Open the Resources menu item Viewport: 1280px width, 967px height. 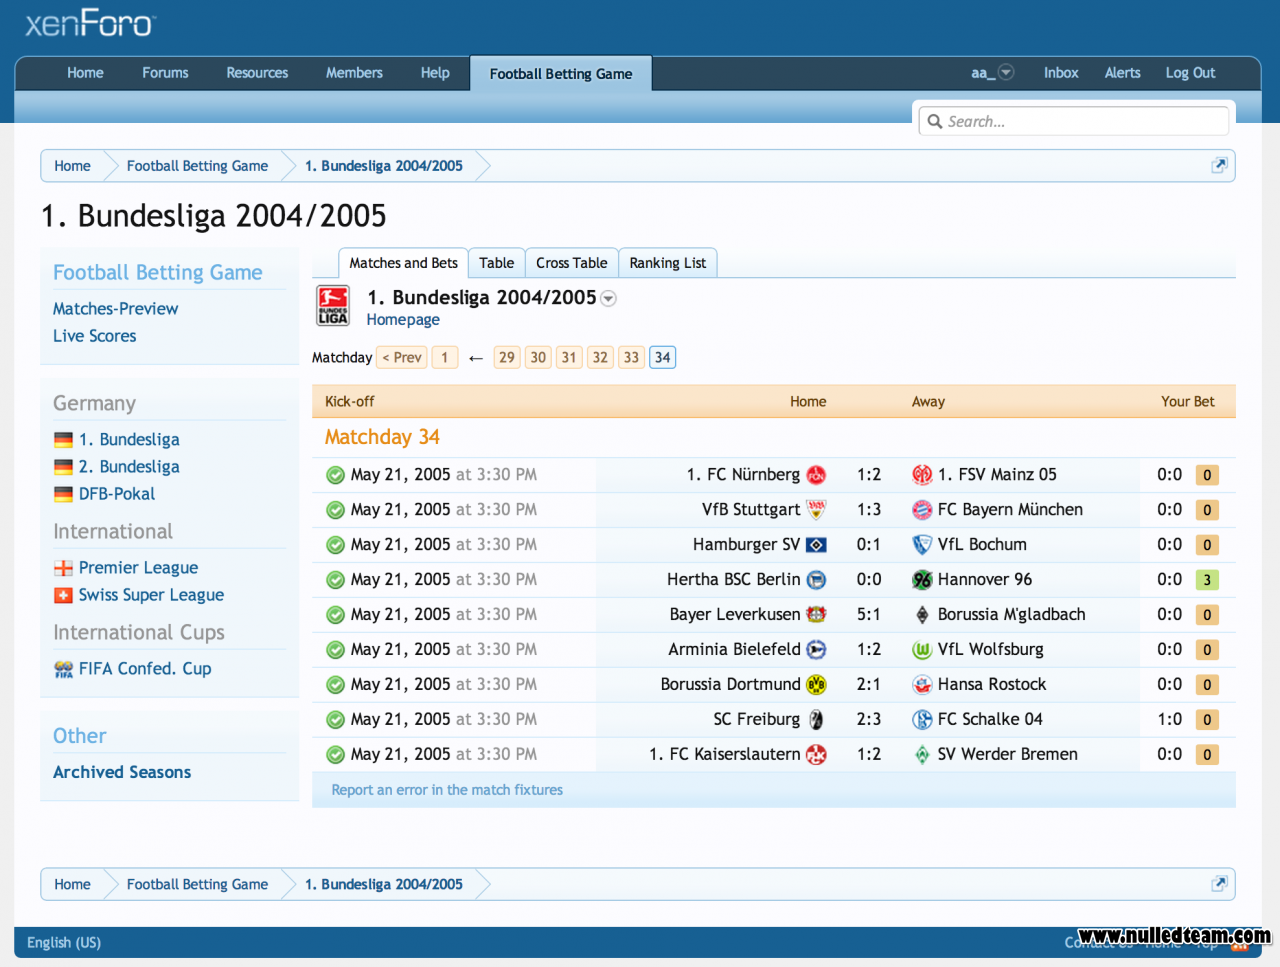[257, 73]
